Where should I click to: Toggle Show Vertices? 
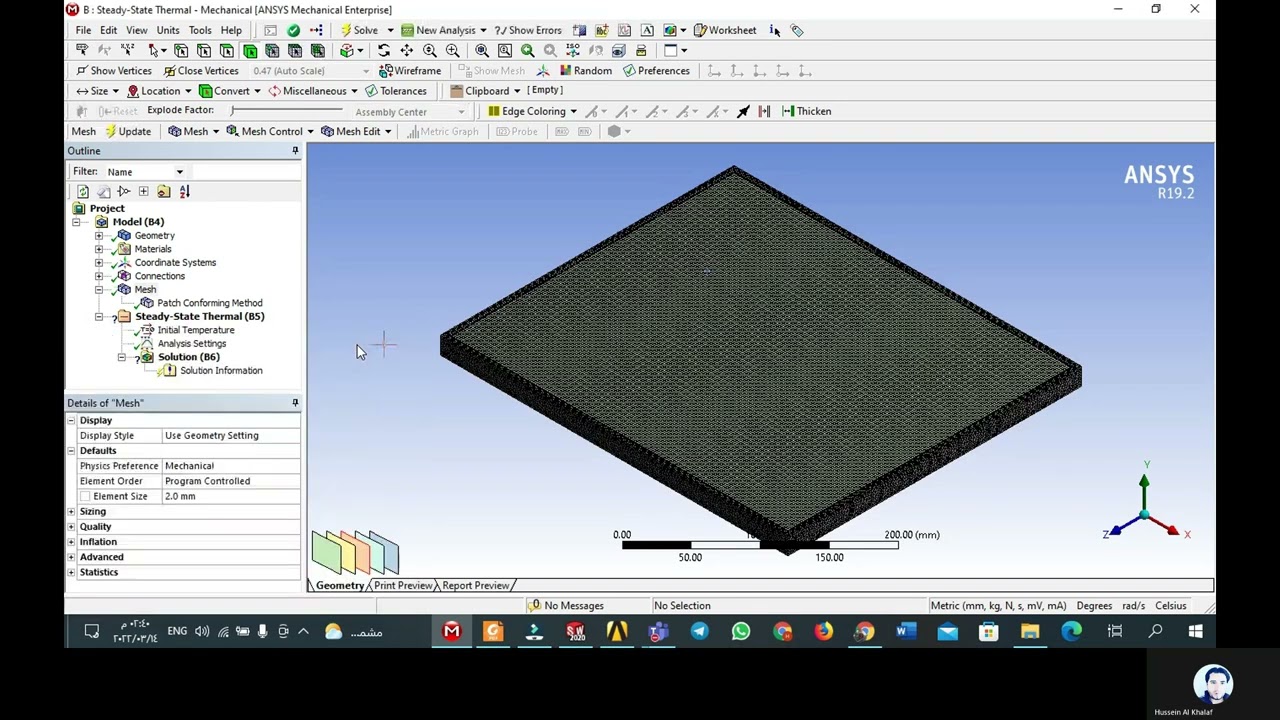tap(113, 71)
